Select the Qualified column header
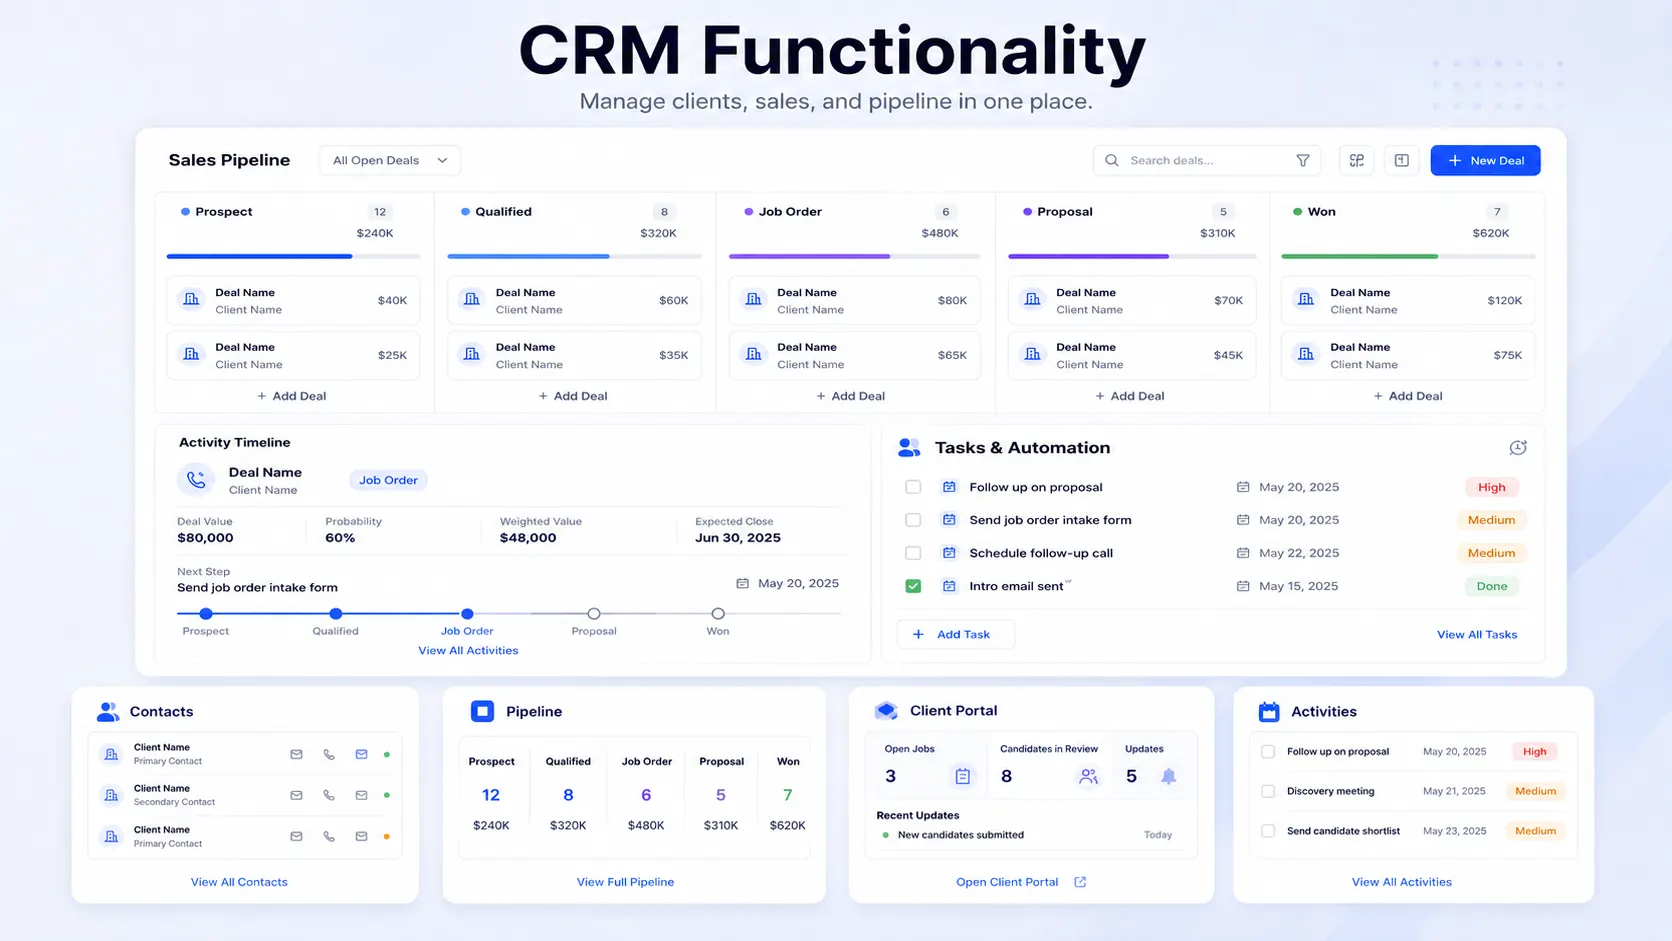Viewport: 1672px width, 941px height. 503,212
